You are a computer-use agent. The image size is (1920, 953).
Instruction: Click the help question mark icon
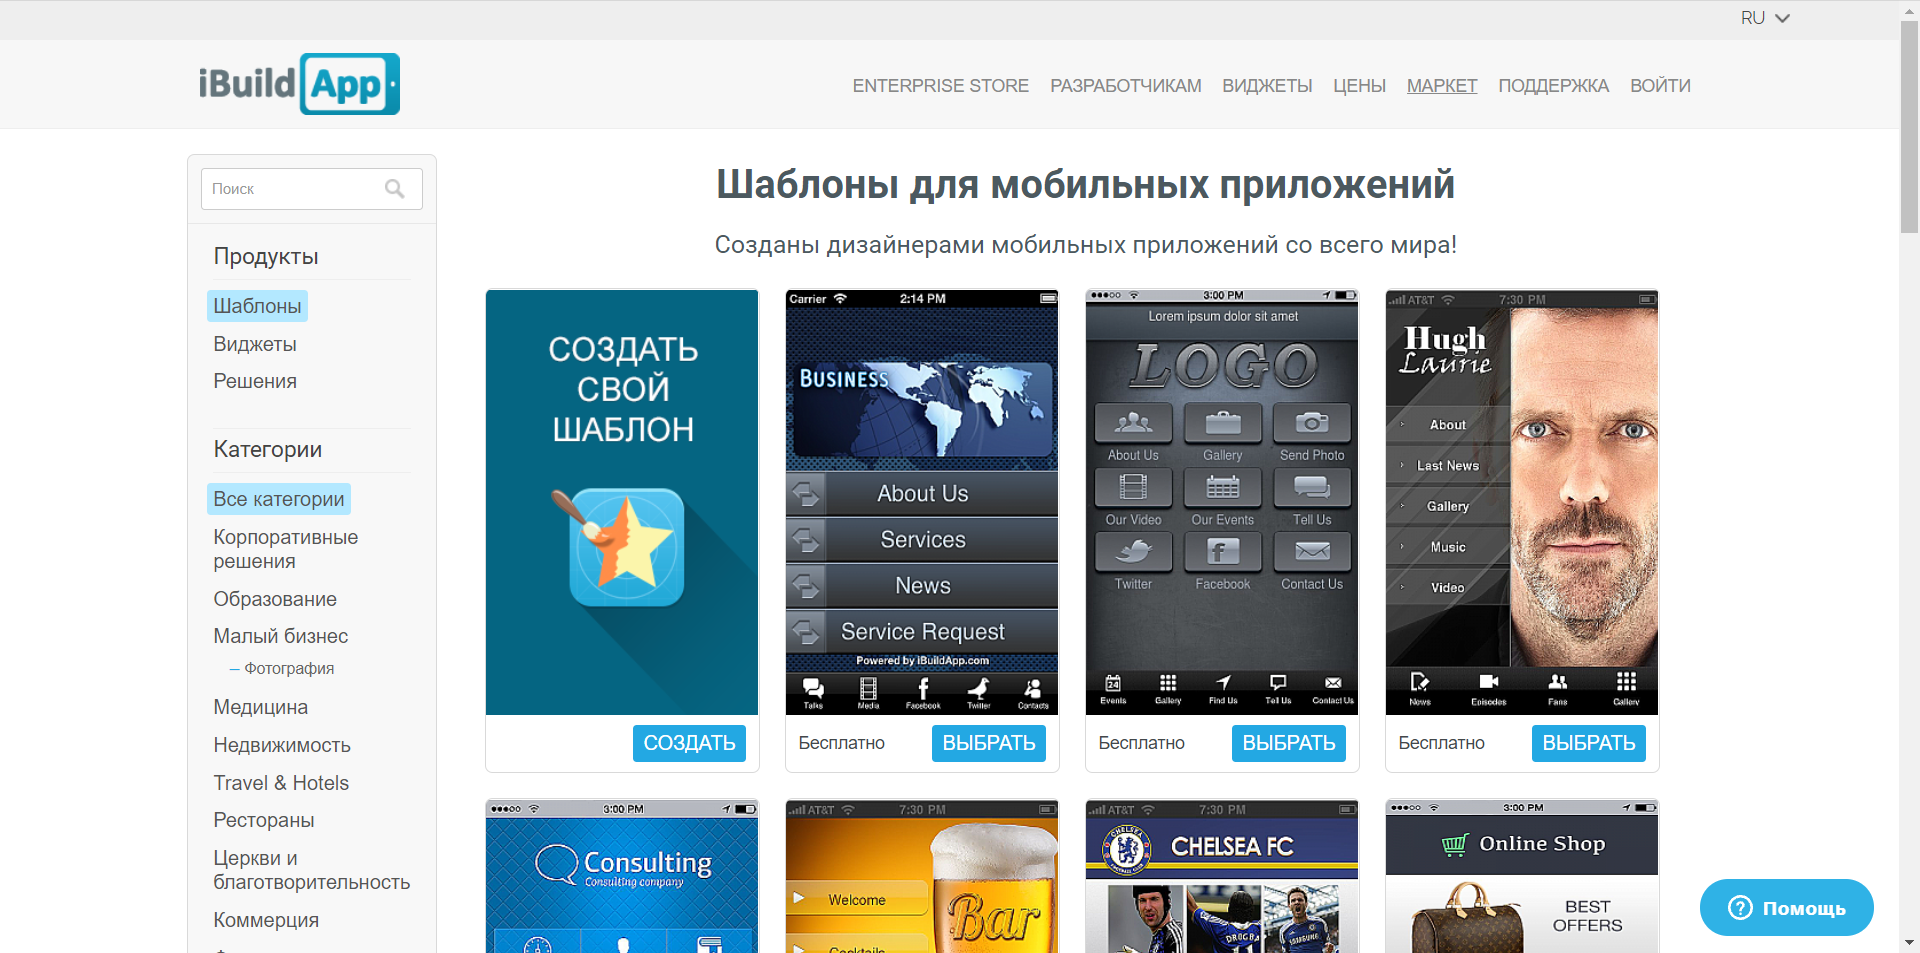click(1740, 908)
